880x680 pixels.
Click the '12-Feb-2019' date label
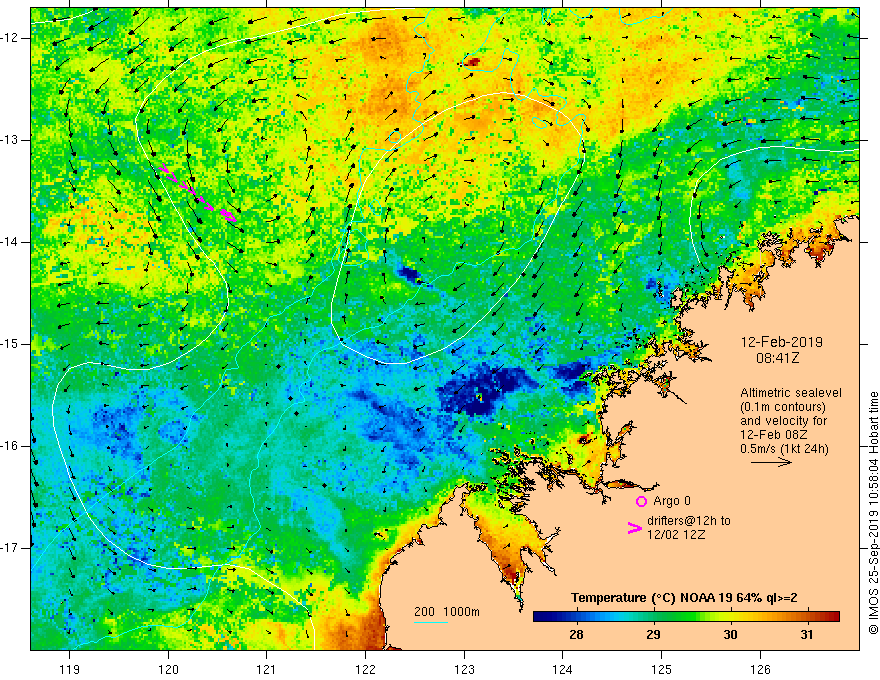tap(781, 342)
